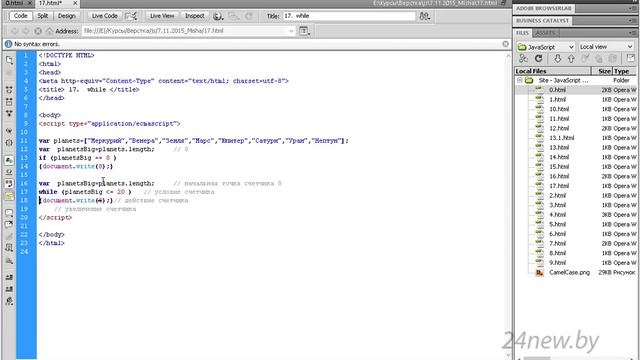Click the Stop loading icon
The image size is (640, 360).
tap(38, 31)
